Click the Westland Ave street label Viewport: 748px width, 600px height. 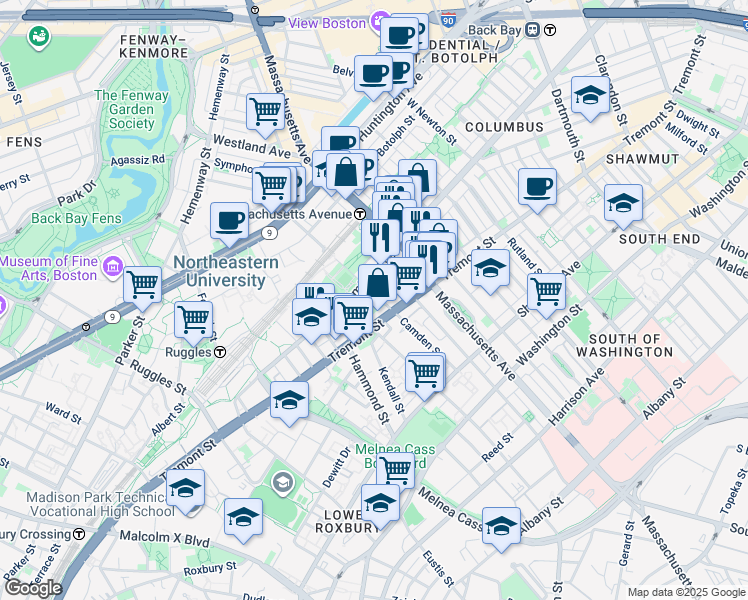tap(251, 146)
